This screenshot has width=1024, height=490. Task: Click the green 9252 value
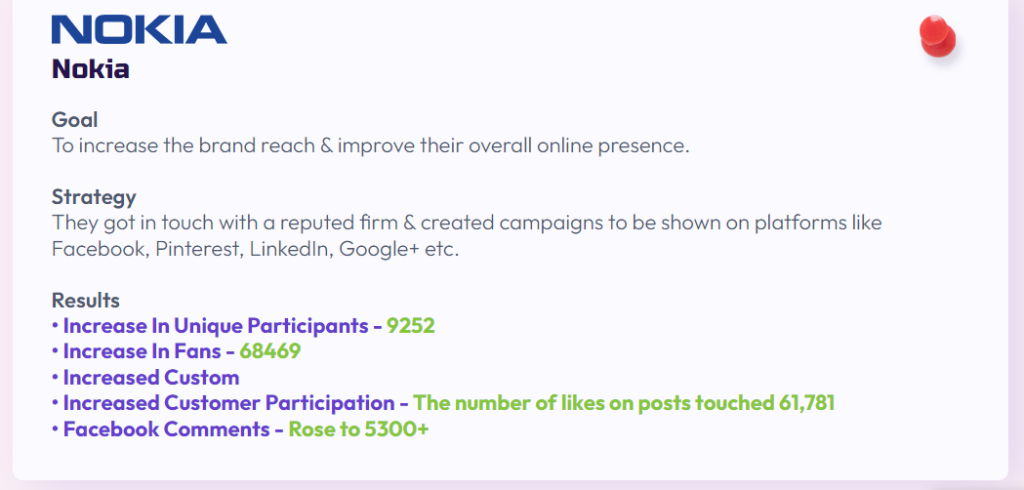click(411, 325)
